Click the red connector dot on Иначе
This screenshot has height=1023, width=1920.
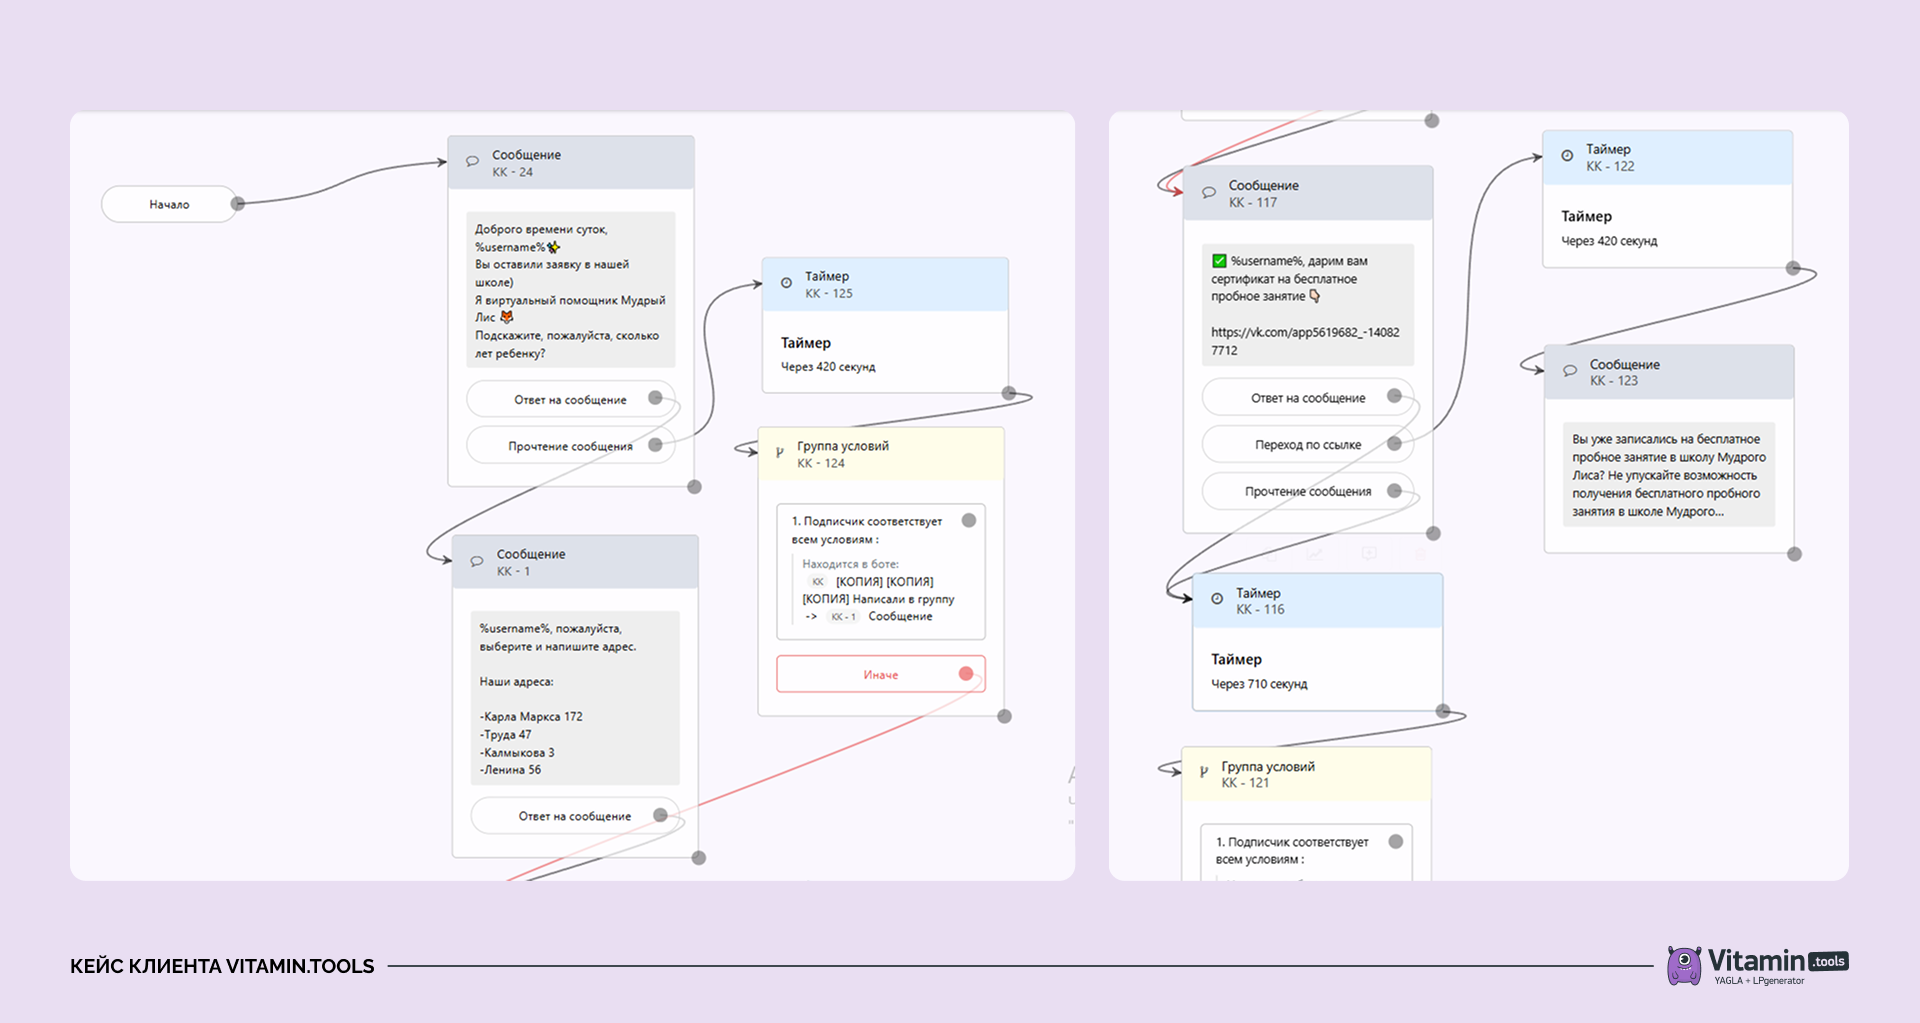966,673
